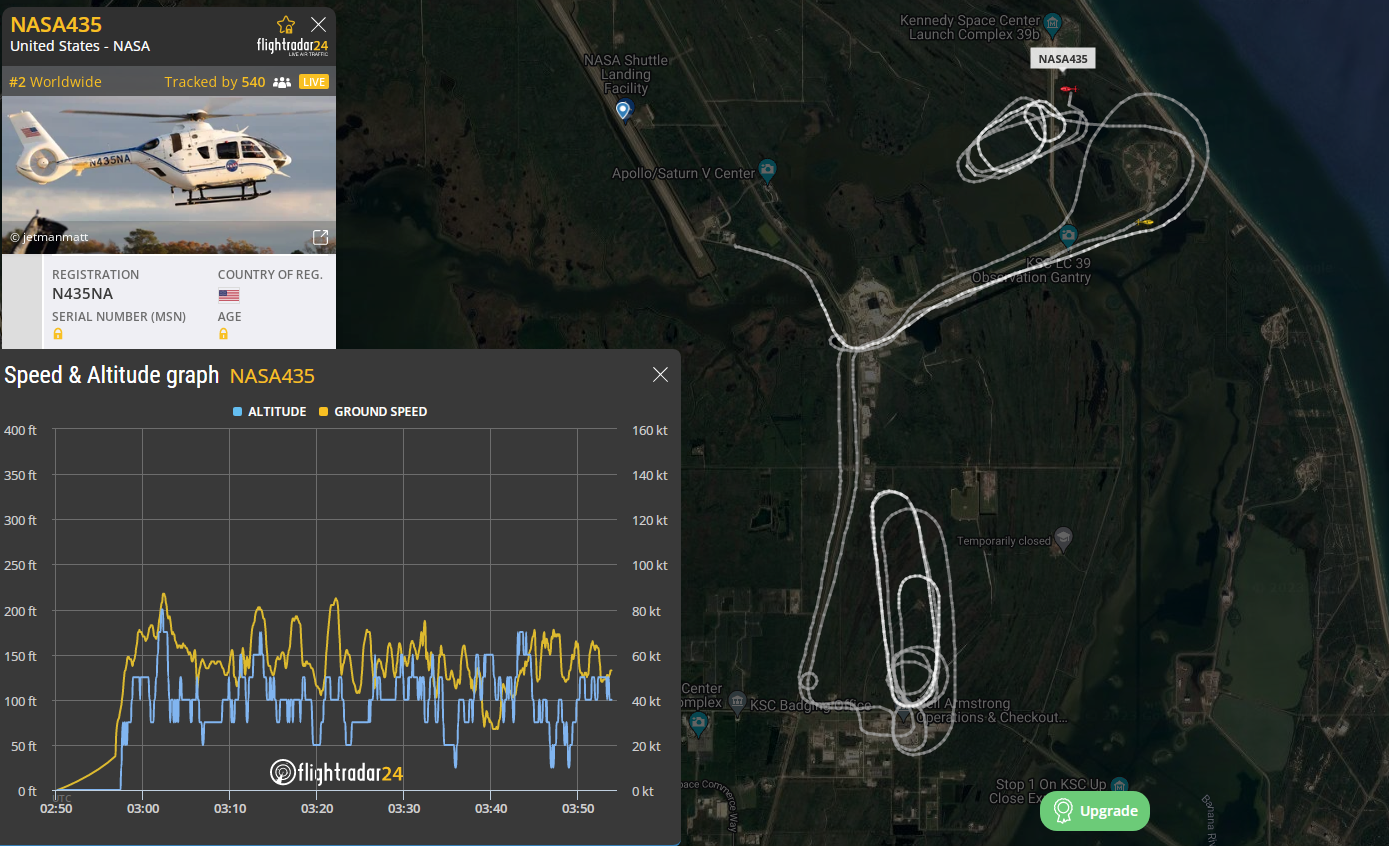Screen dimensions: 1389x846
Task: Click the NASA435 title in the info panel
Action: click(x=56, y=24)
